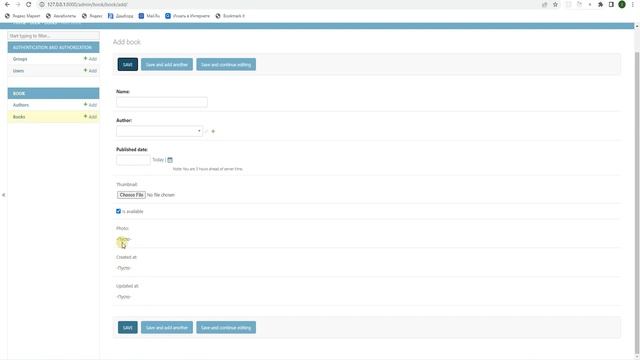Click Add next to Books
The width and height of the screenshot is (640, 360).
coord(91,117)
